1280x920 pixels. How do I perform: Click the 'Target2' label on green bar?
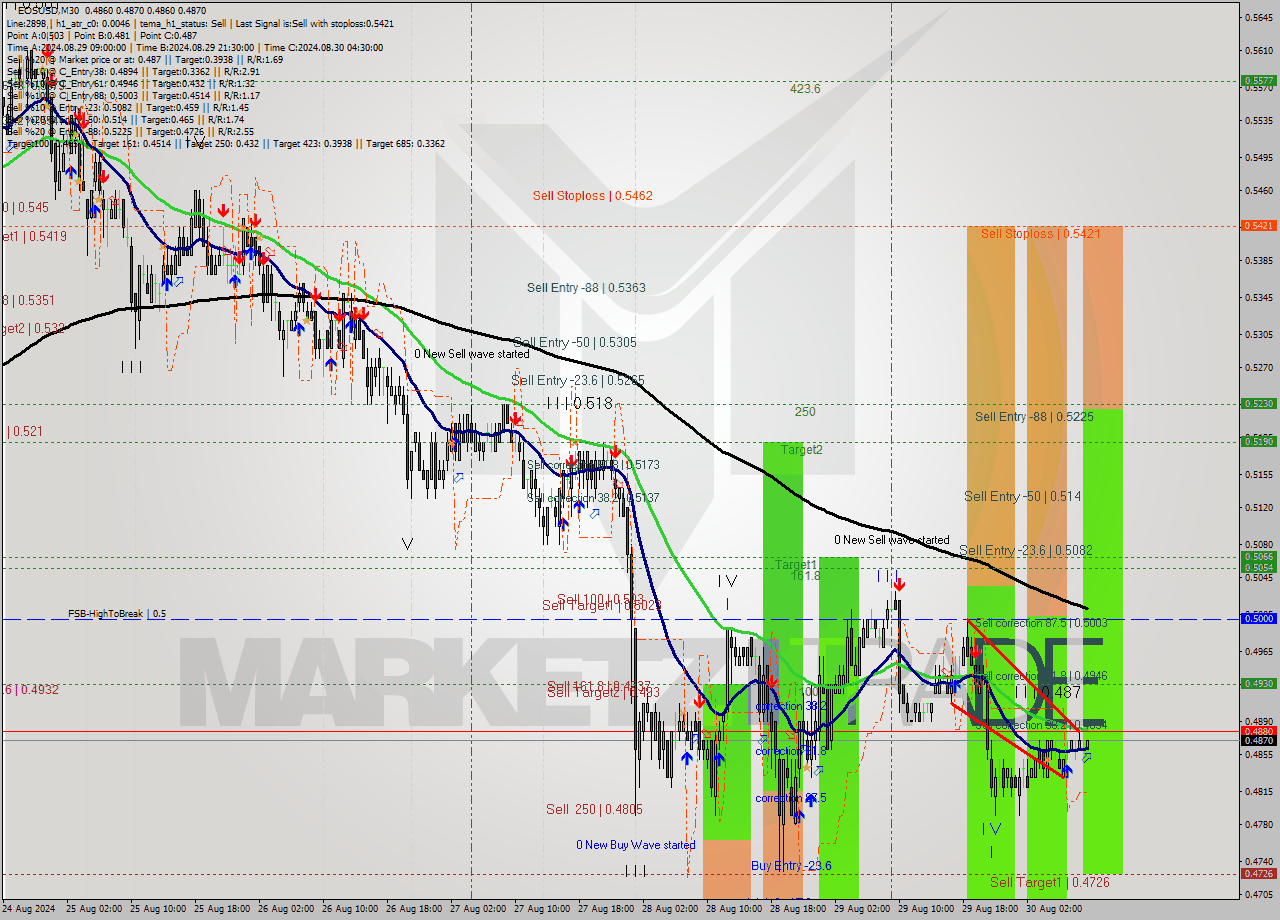pos(802,450)
